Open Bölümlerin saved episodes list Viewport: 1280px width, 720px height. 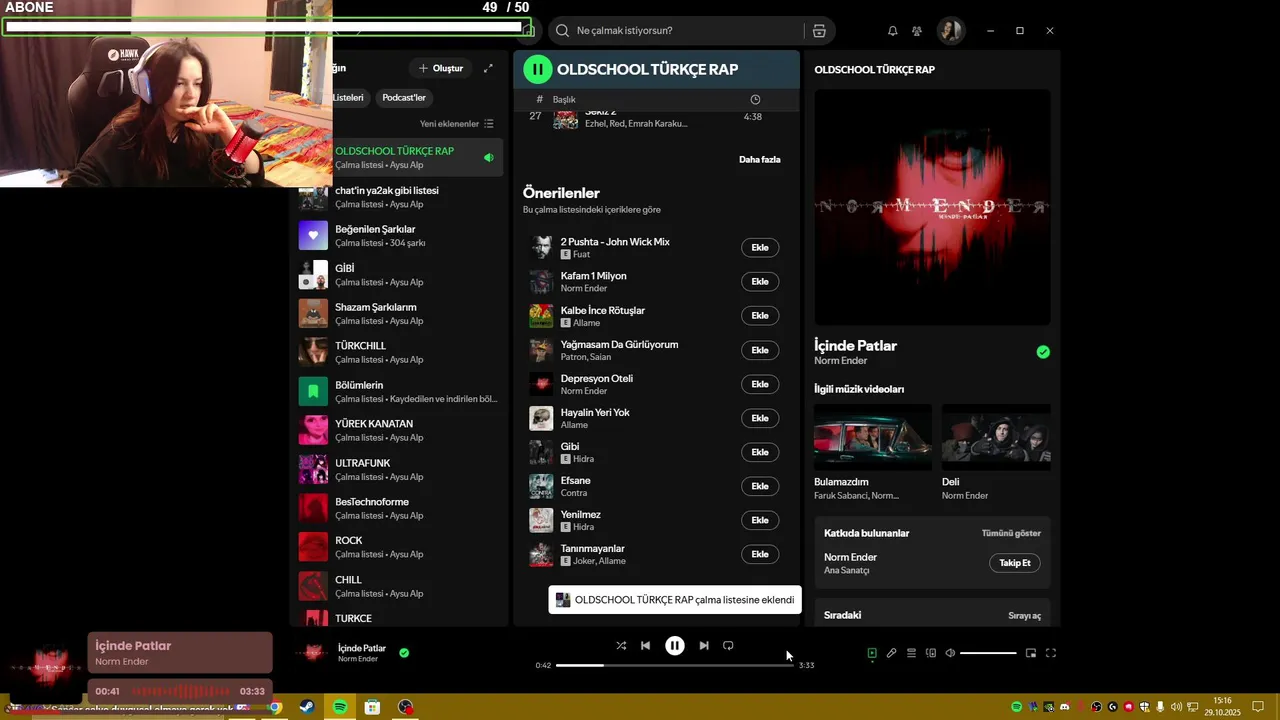(400, 391)
